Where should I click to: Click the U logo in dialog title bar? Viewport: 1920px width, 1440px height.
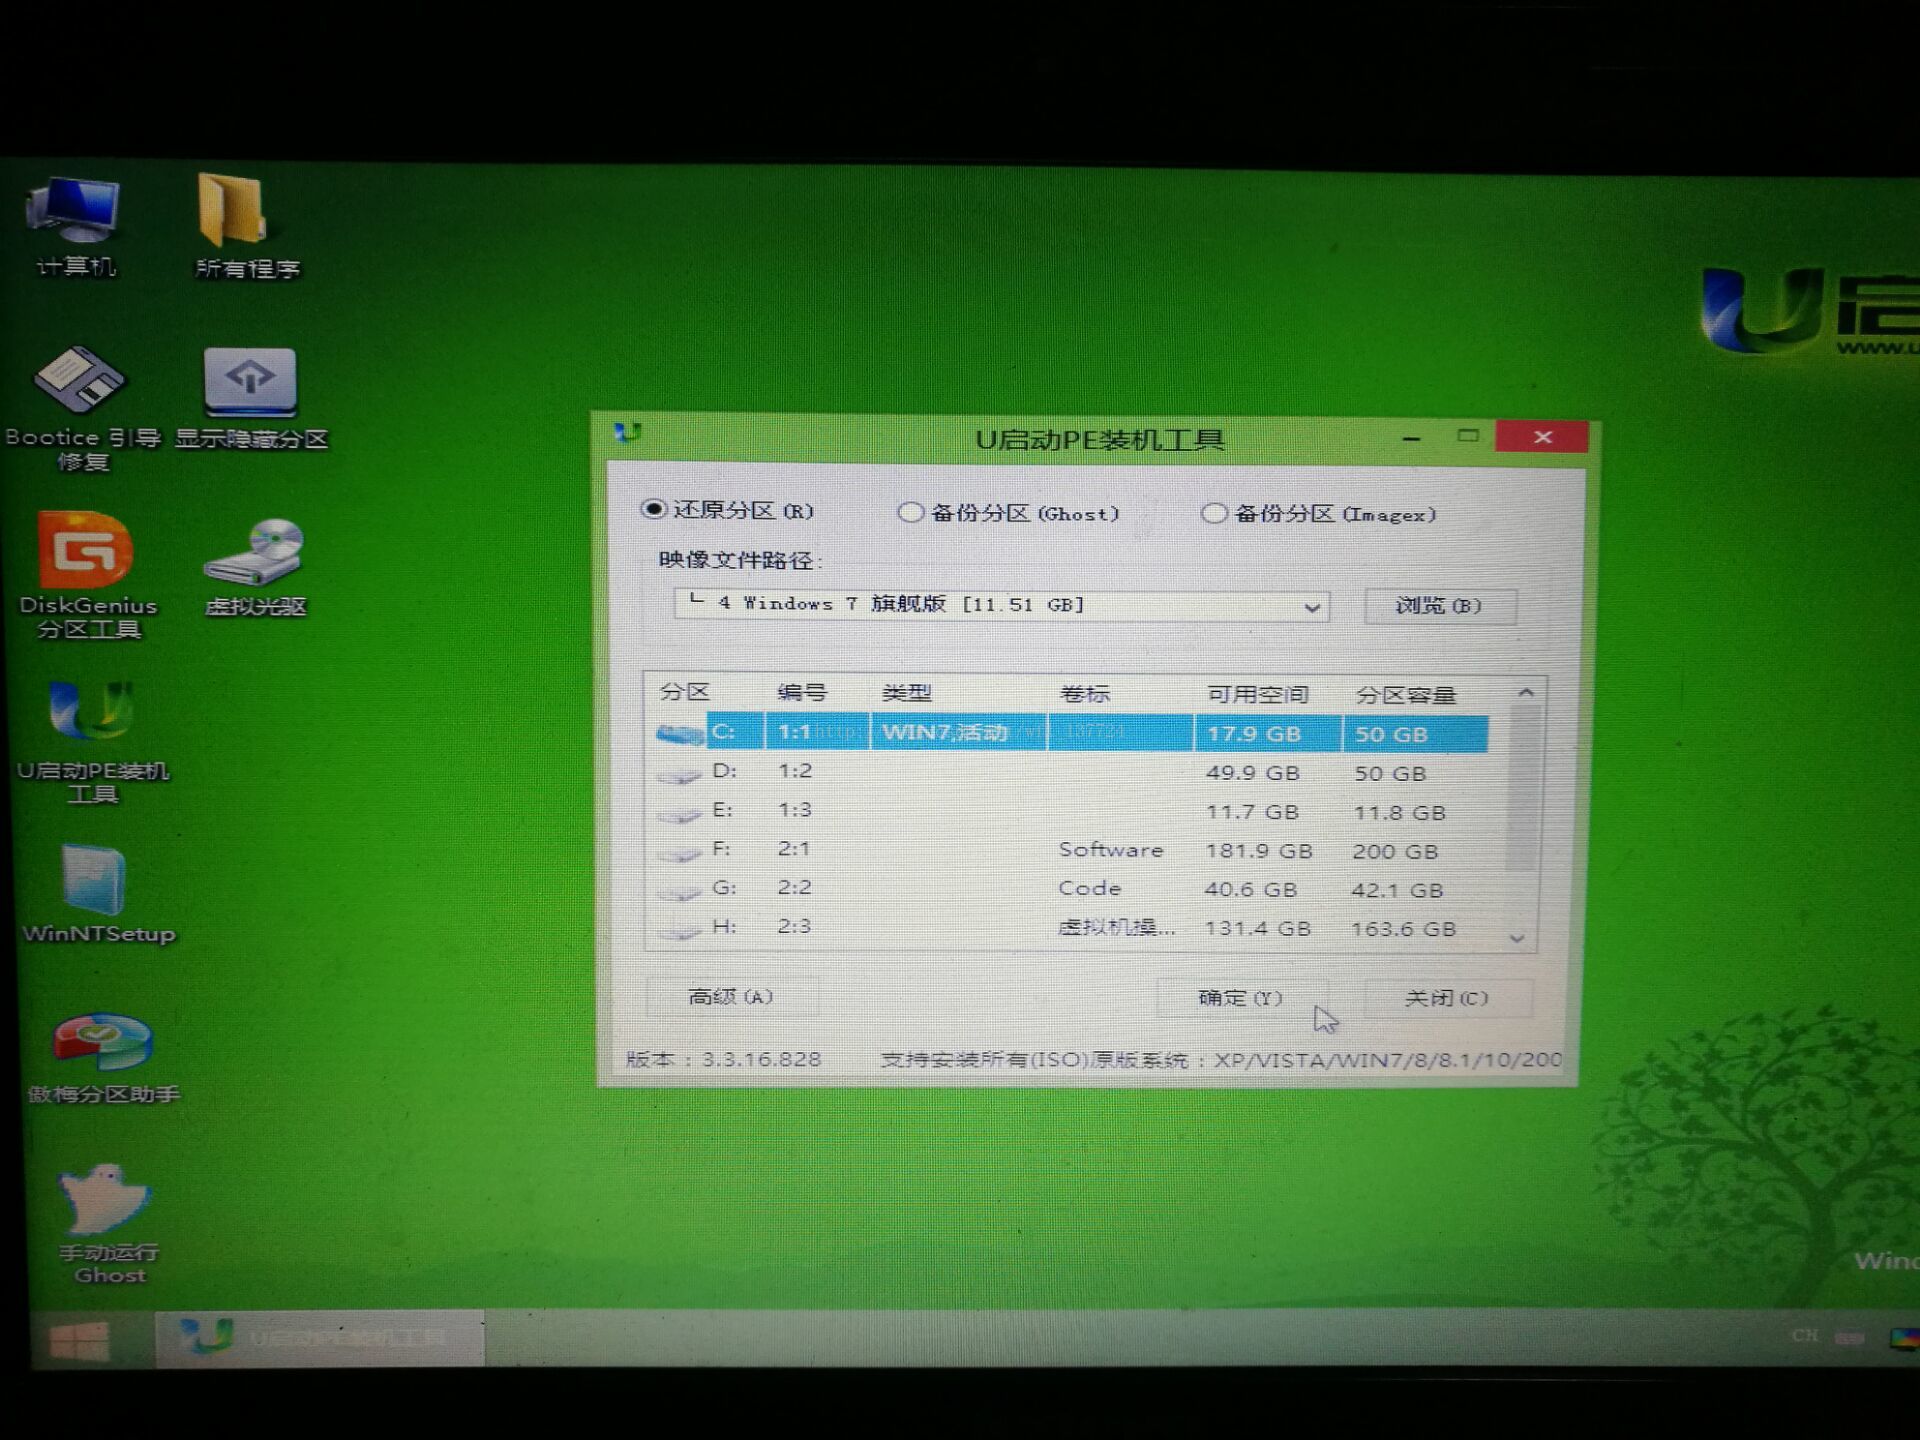pyautogui.click(x=628, y=433)
